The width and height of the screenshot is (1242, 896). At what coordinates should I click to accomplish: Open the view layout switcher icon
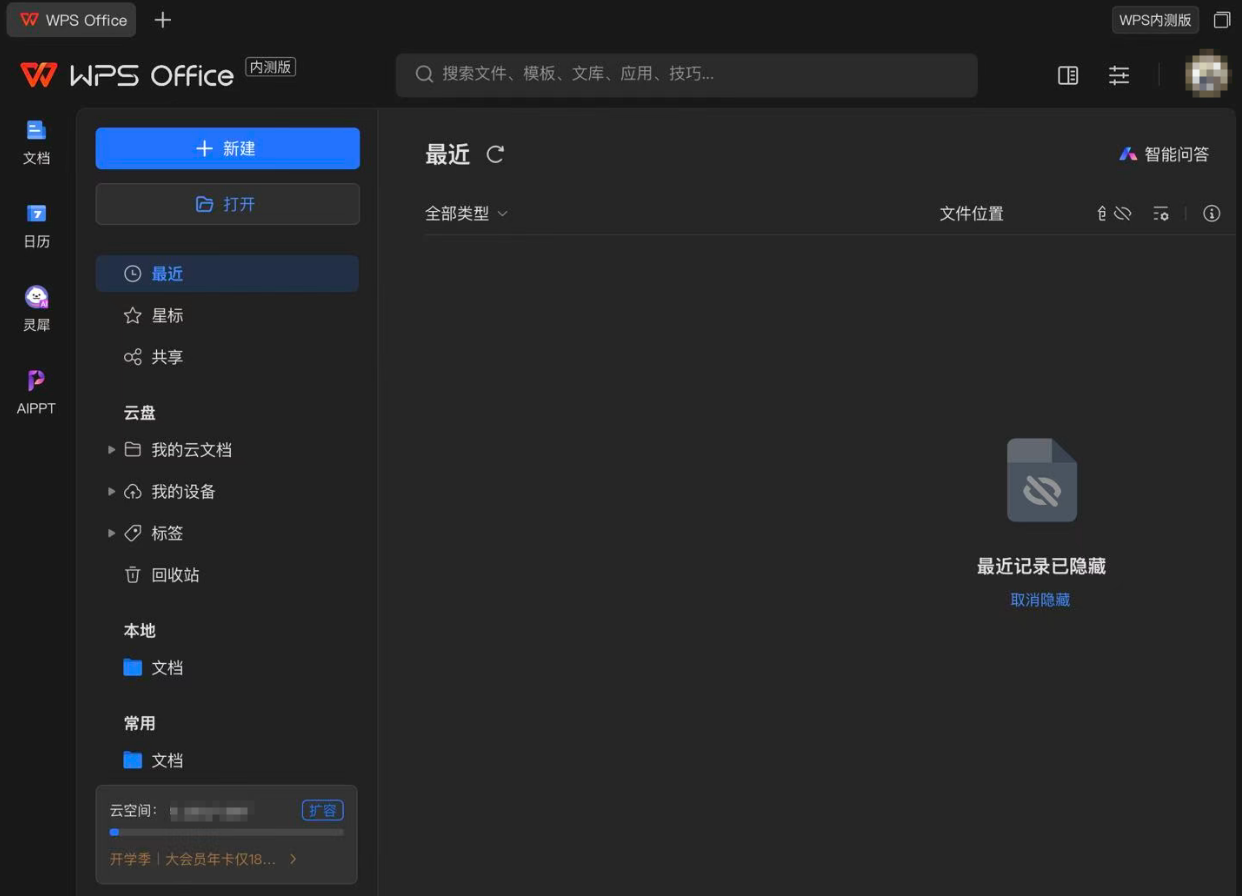1067,75
